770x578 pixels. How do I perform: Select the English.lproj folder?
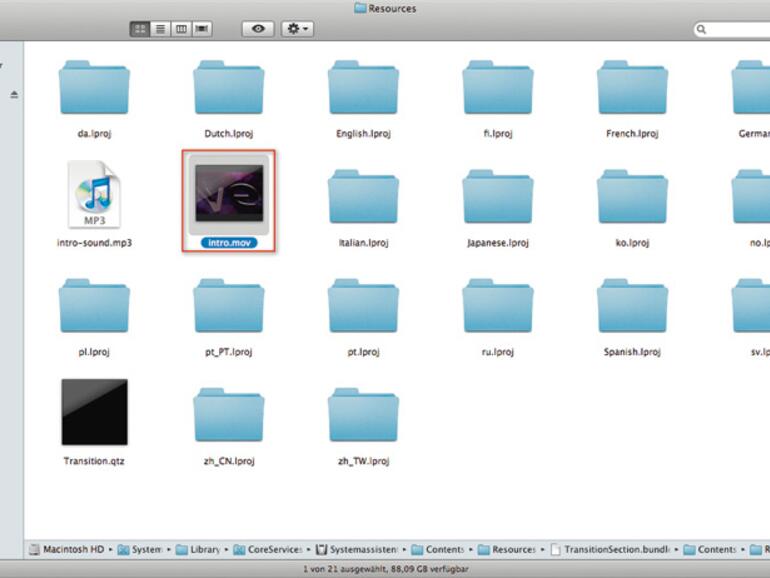[363, 87]
